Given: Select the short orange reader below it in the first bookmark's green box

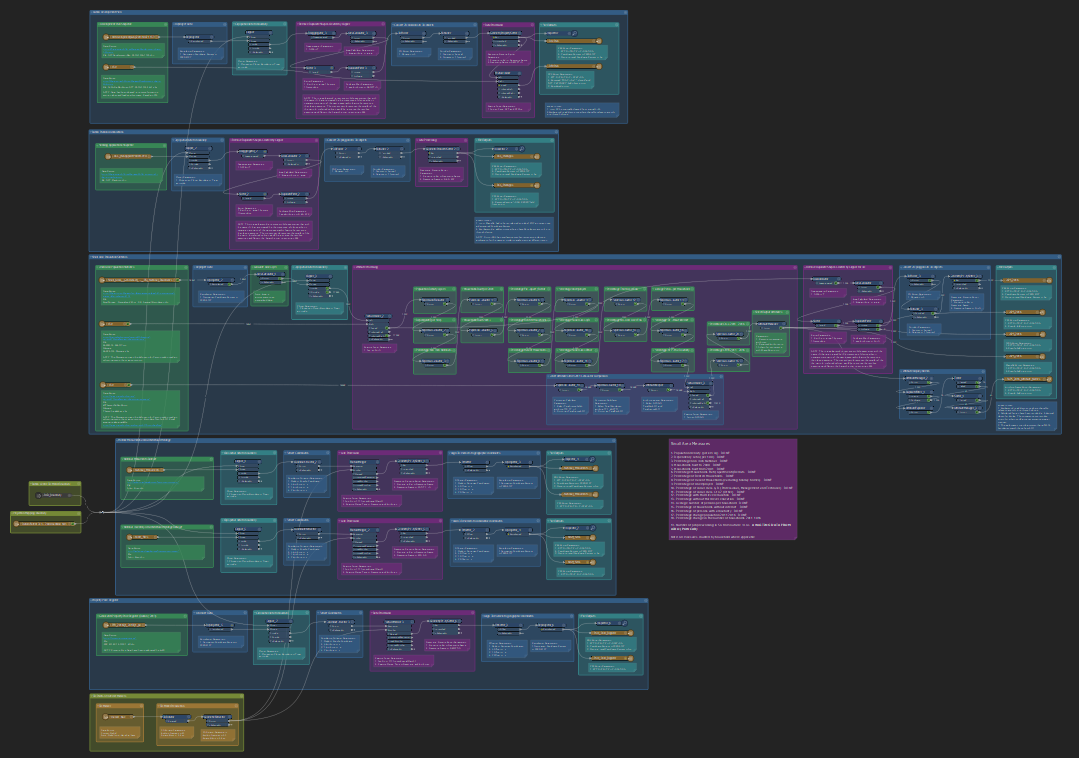Looking at the screenshot, I should [119, 67].
